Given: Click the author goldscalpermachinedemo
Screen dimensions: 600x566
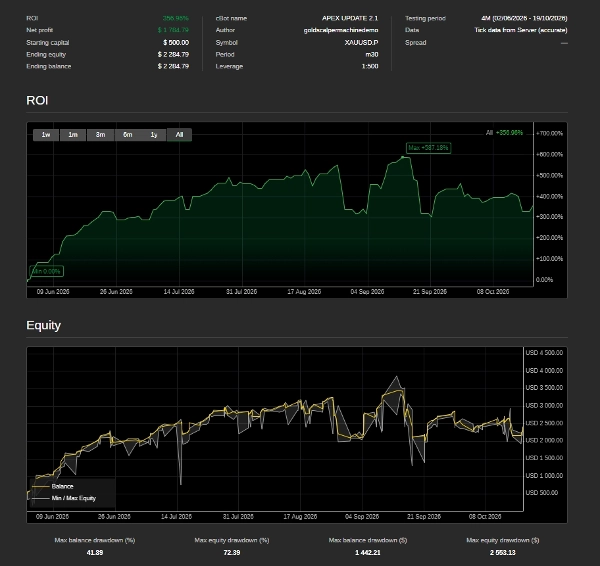Looking at the screenshot, I should coord(341,30).
